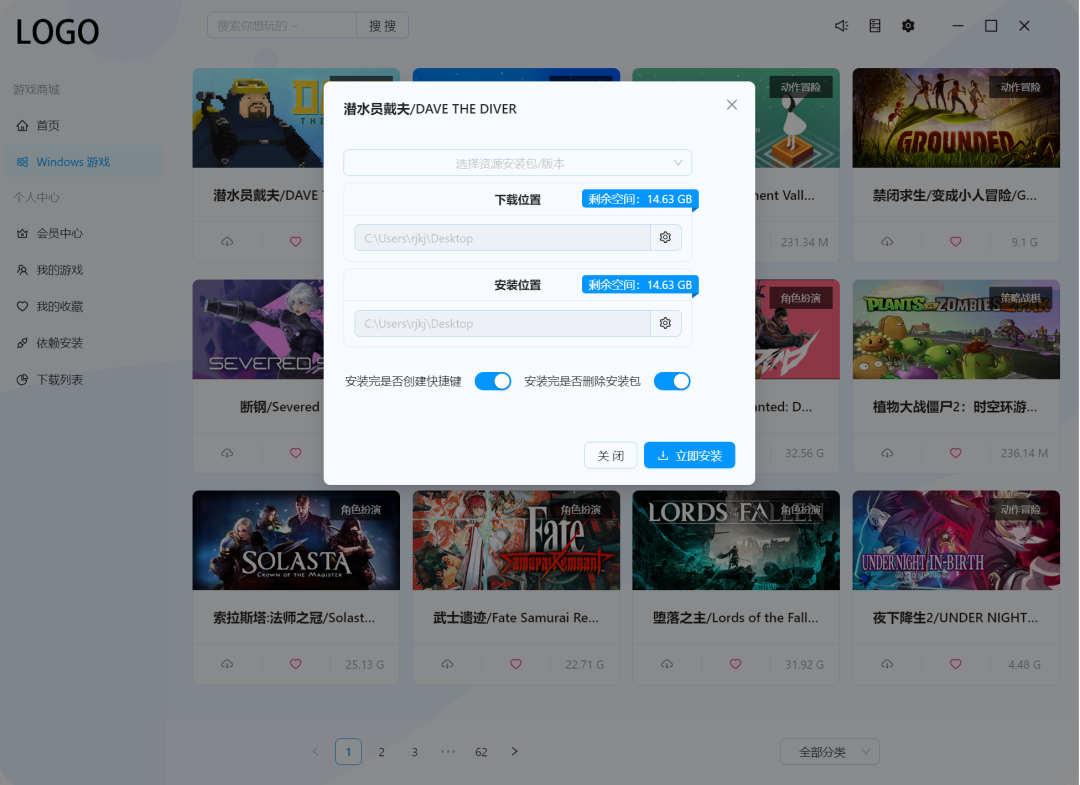Click cloud download icon on Lords of the Fallen card
Viewport: 1080px width, 785px height.
667,664
